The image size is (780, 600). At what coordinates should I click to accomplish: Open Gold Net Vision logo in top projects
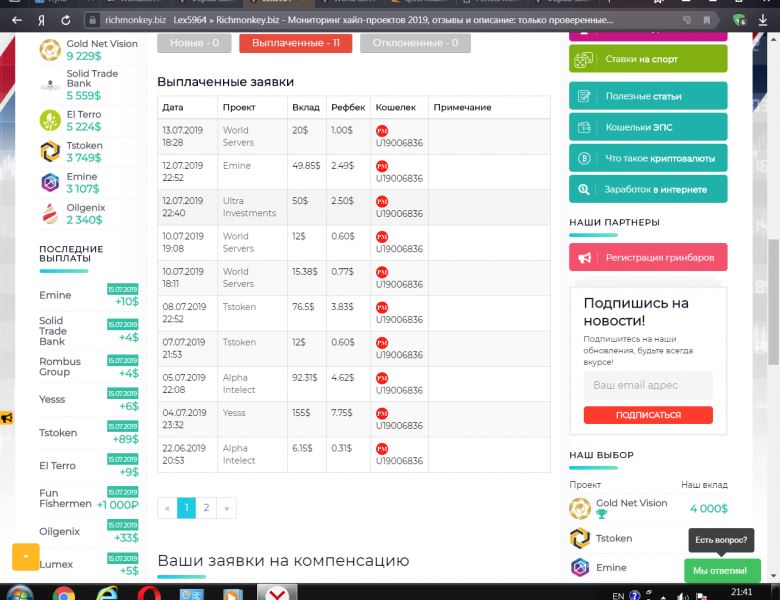pyautogui.click(x=50, y=50)
